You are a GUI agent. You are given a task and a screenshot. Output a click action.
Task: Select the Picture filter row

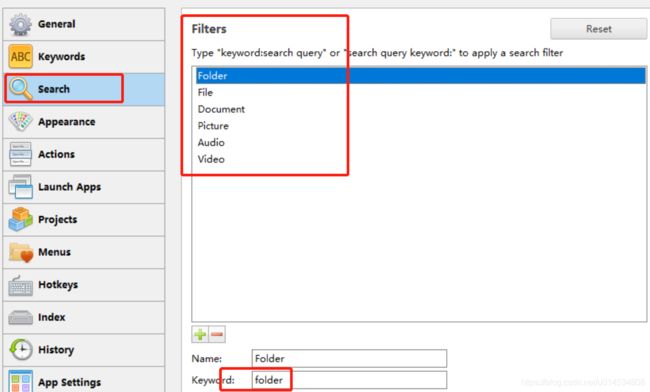421,126
